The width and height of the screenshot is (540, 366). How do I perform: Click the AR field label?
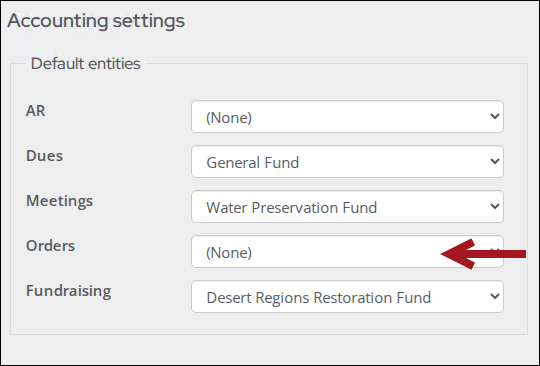pos(35,111)
